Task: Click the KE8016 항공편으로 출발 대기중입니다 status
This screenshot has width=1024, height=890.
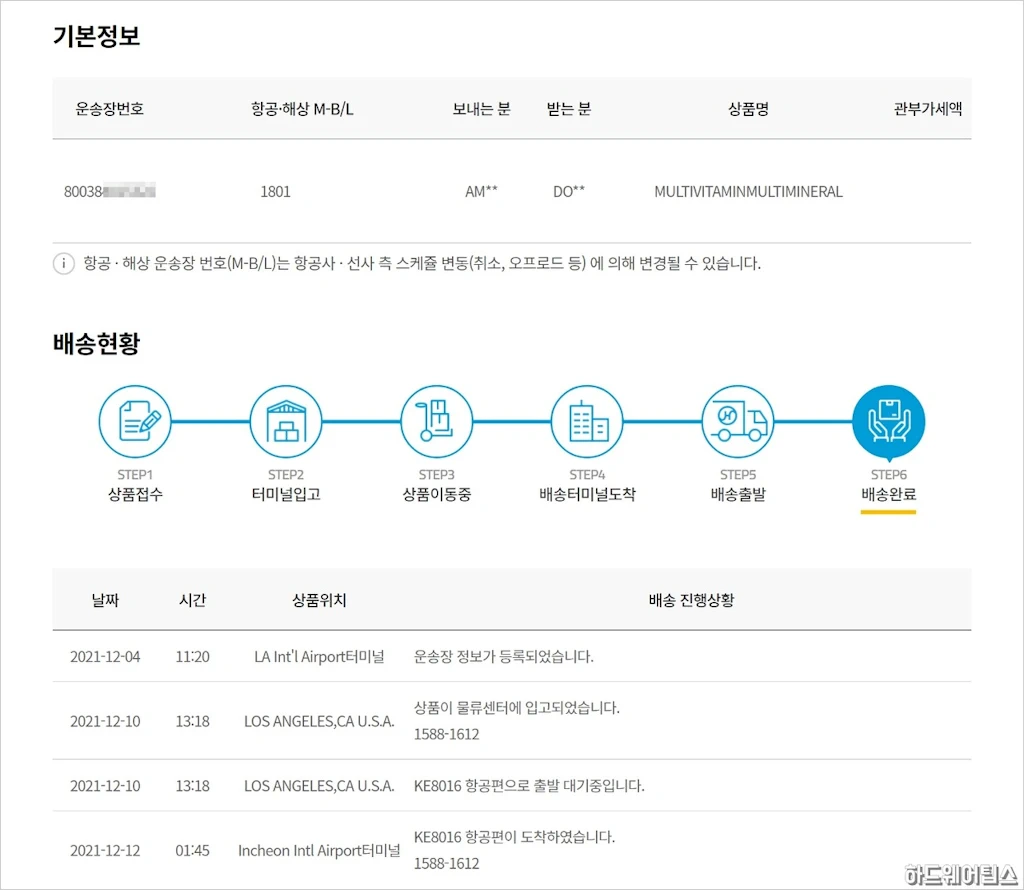Action: 529,786
